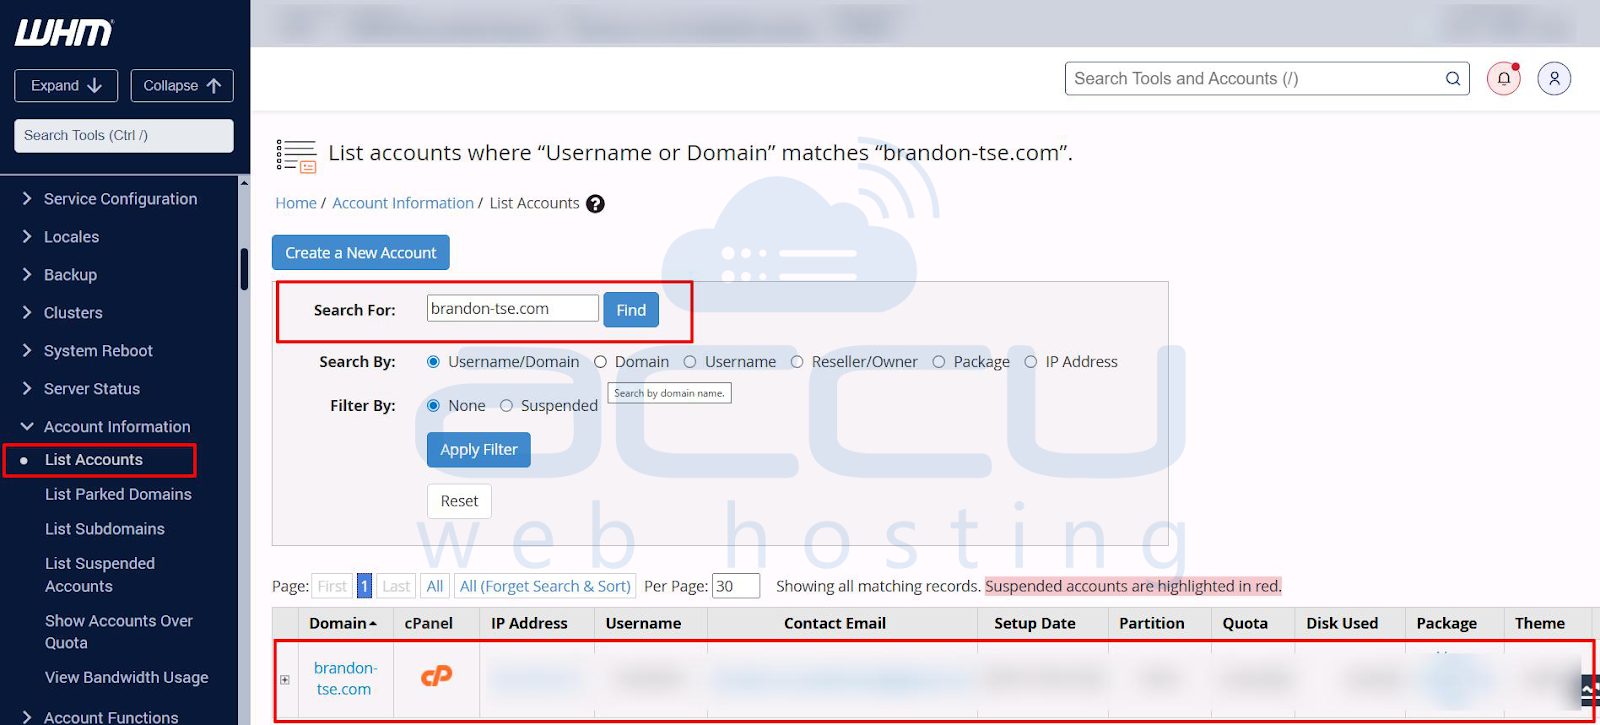Click Create a New Account button
The height and width of the screenshot is (725, 1600).
[x=361, y=253]
